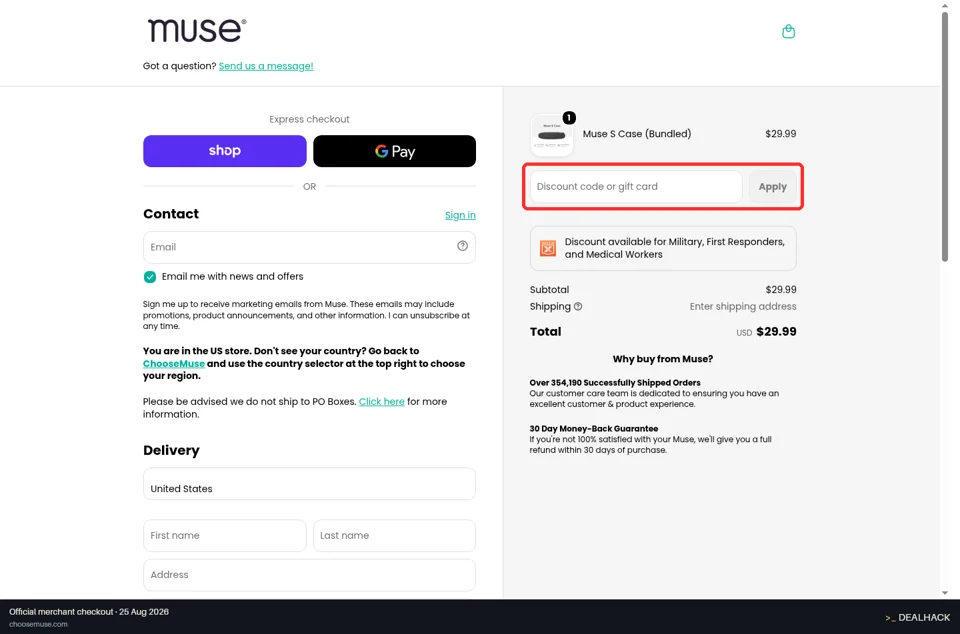Click the Email field help icon

click(462, 246)
